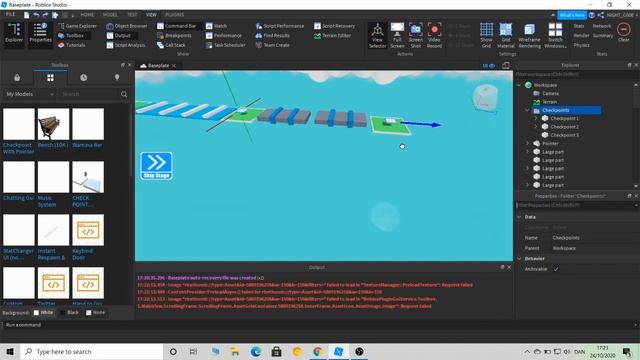Image resolution: width=640 pixels, height=360 pixels.
Task: Open the Object Browser
Action: 127,26
